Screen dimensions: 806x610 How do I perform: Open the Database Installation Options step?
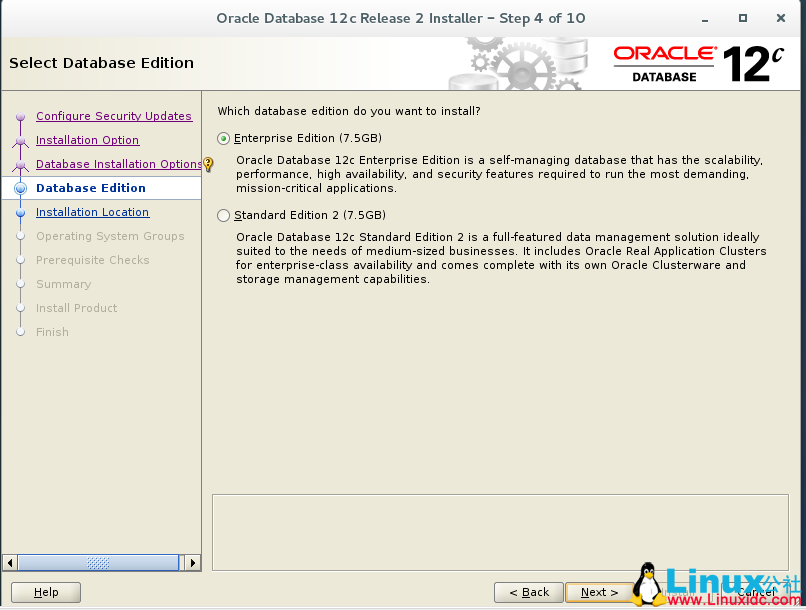pos(118,164)
